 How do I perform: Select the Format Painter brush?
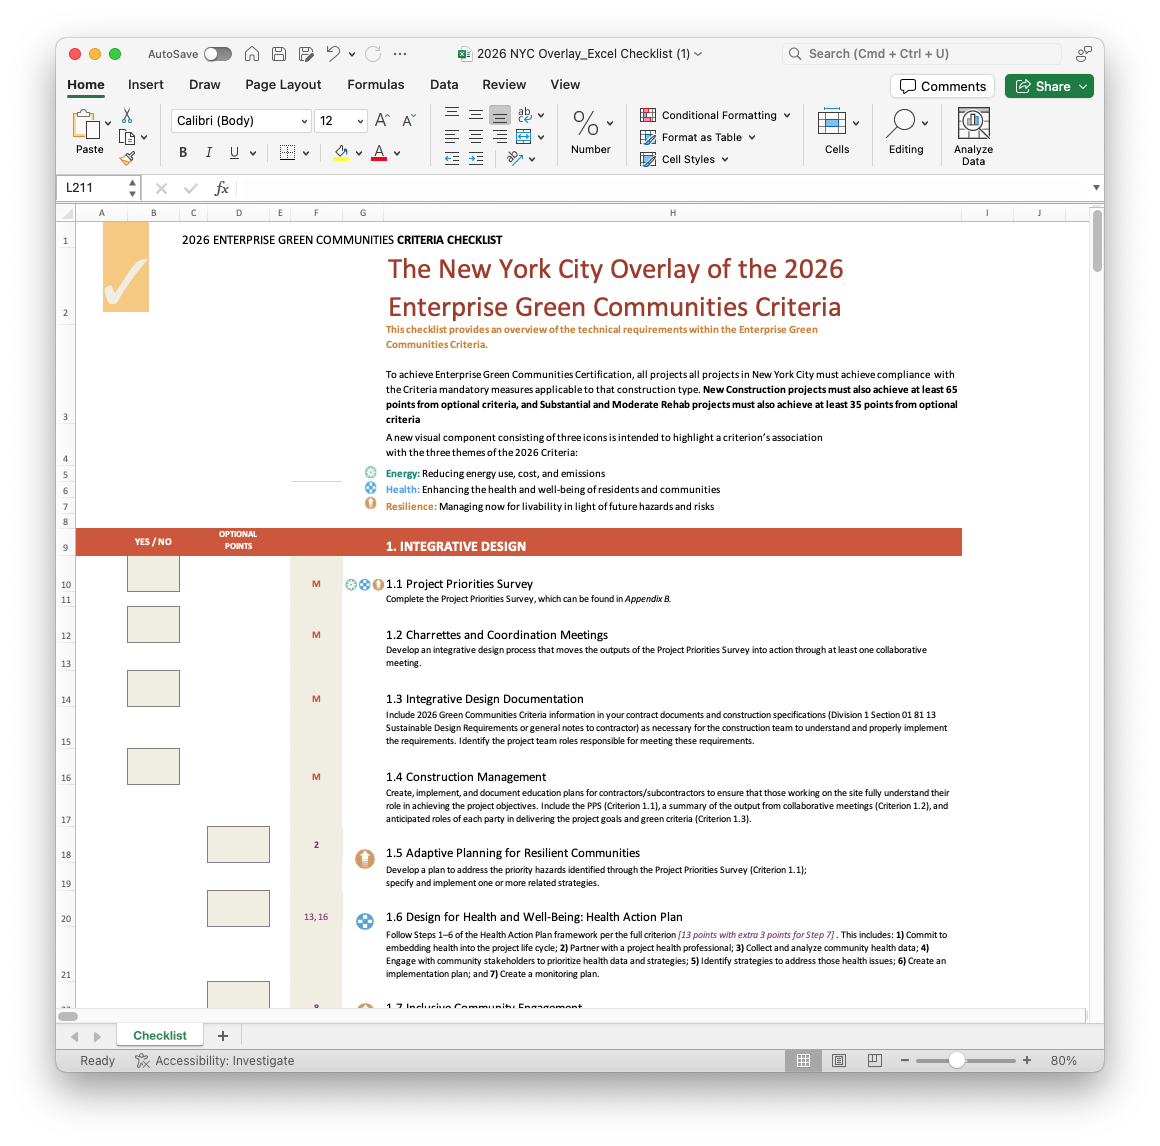point(127,158)
